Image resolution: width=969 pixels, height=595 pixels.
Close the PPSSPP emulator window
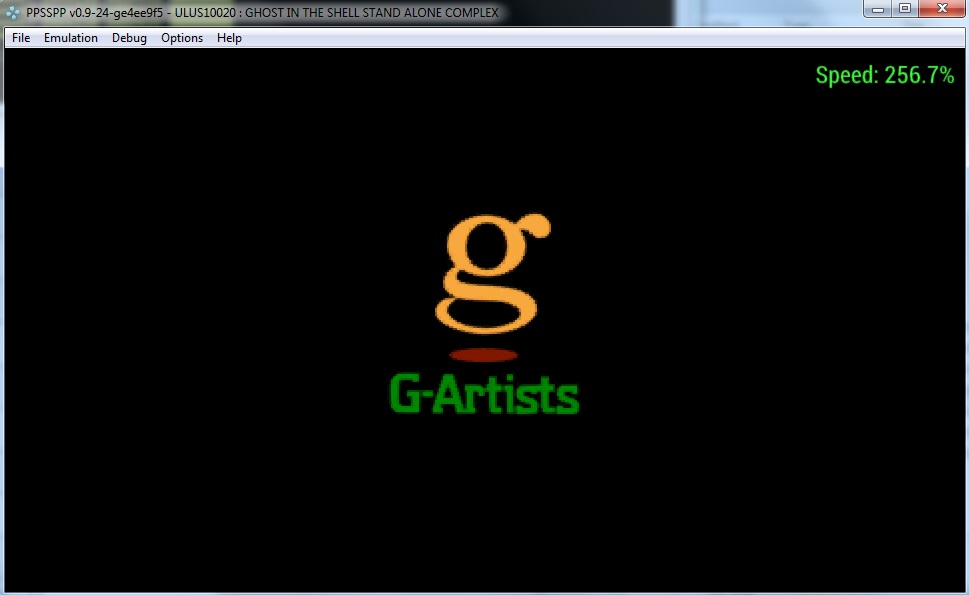click(941, 9)
